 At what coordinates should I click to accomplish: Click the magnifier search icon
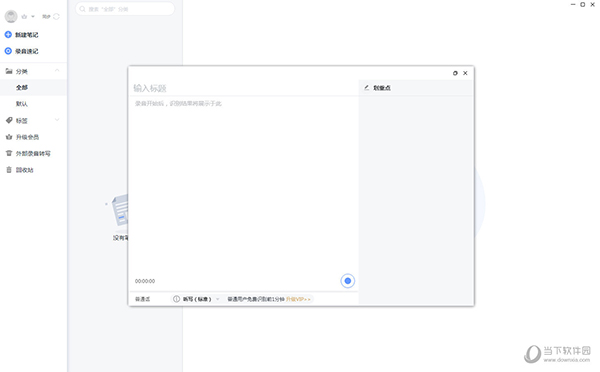pyautogui.click(x=82, y=9)
